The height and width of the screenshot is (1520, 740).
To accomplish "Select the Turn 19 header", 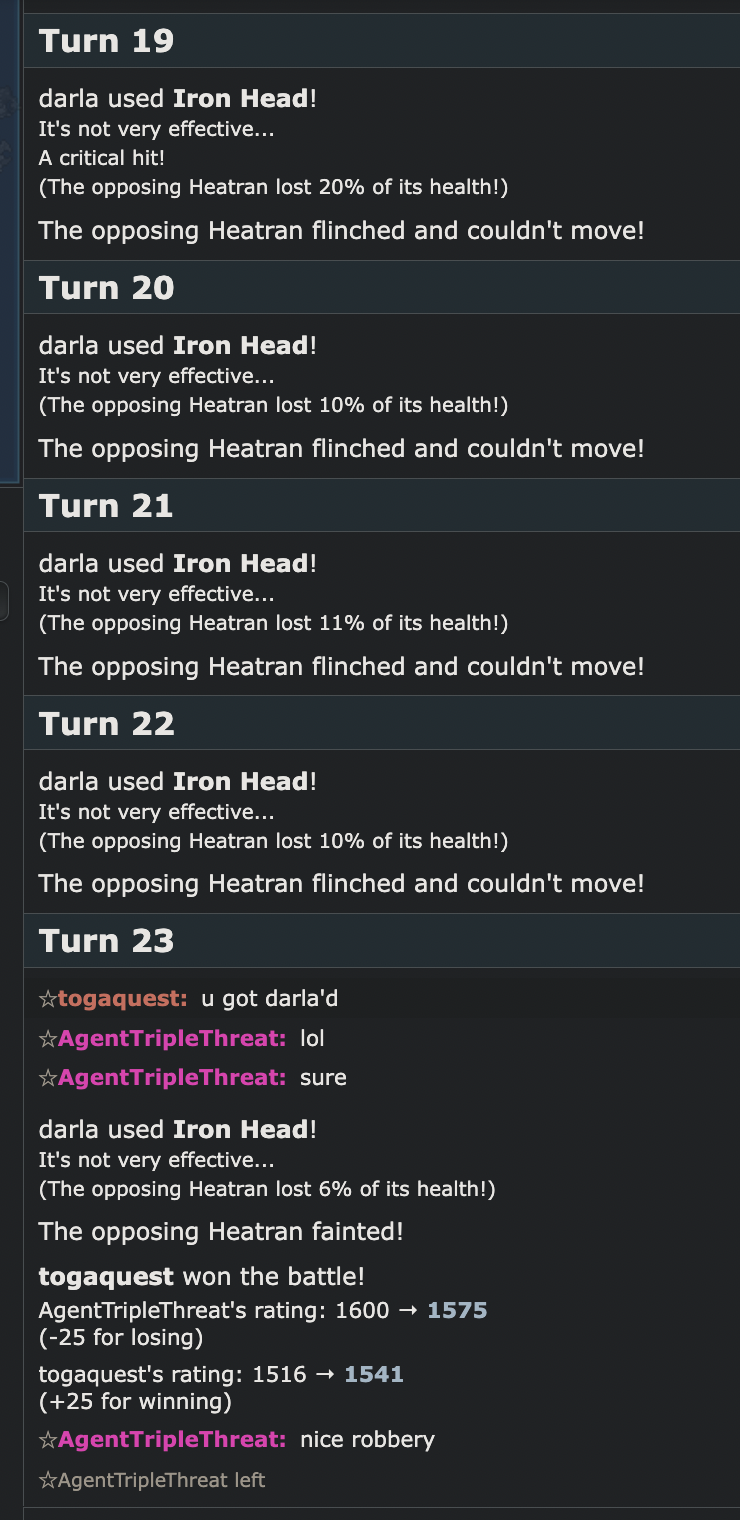I will tap(106, 41).
